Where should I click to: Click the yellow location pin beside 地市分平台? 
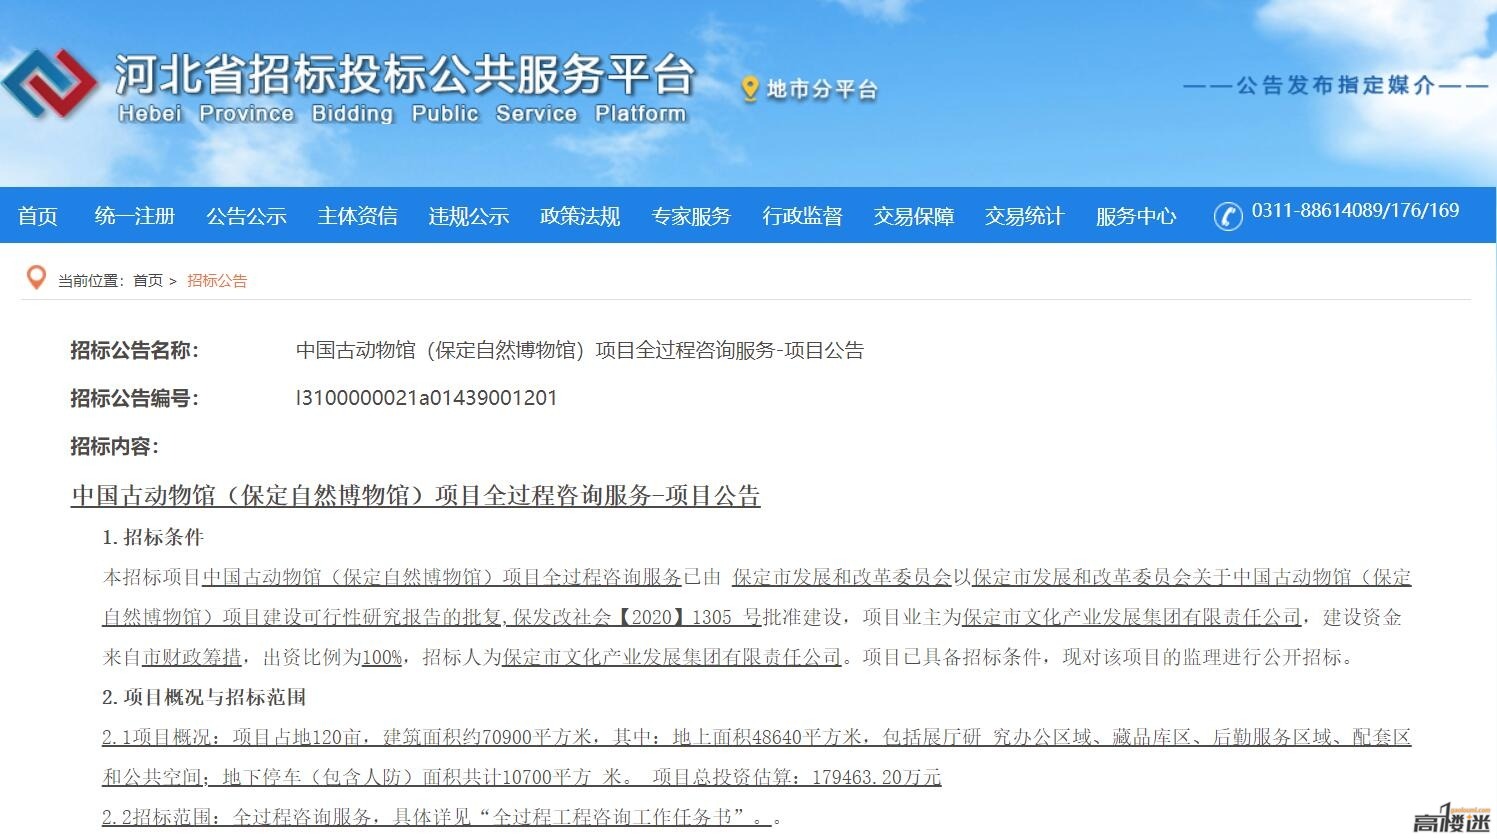[x=750, y=90]
